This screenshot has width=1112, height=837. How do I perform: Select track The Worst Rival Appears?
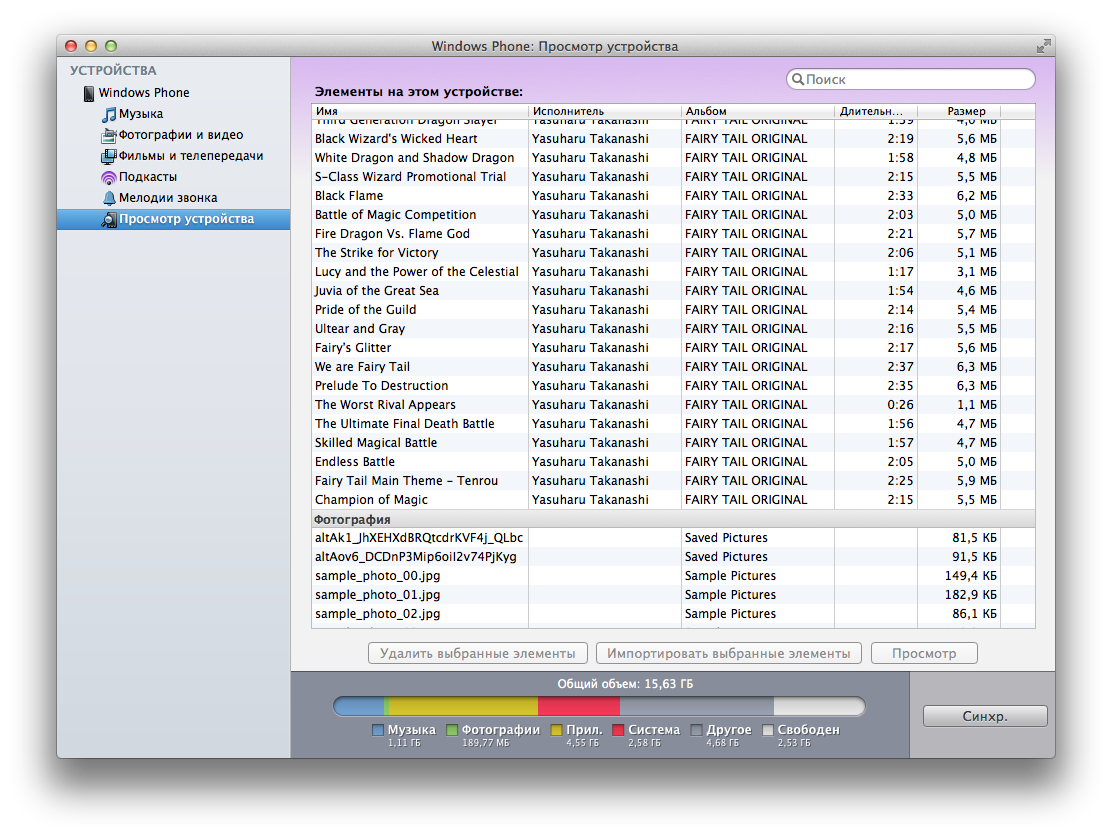(x=673, y=405)
